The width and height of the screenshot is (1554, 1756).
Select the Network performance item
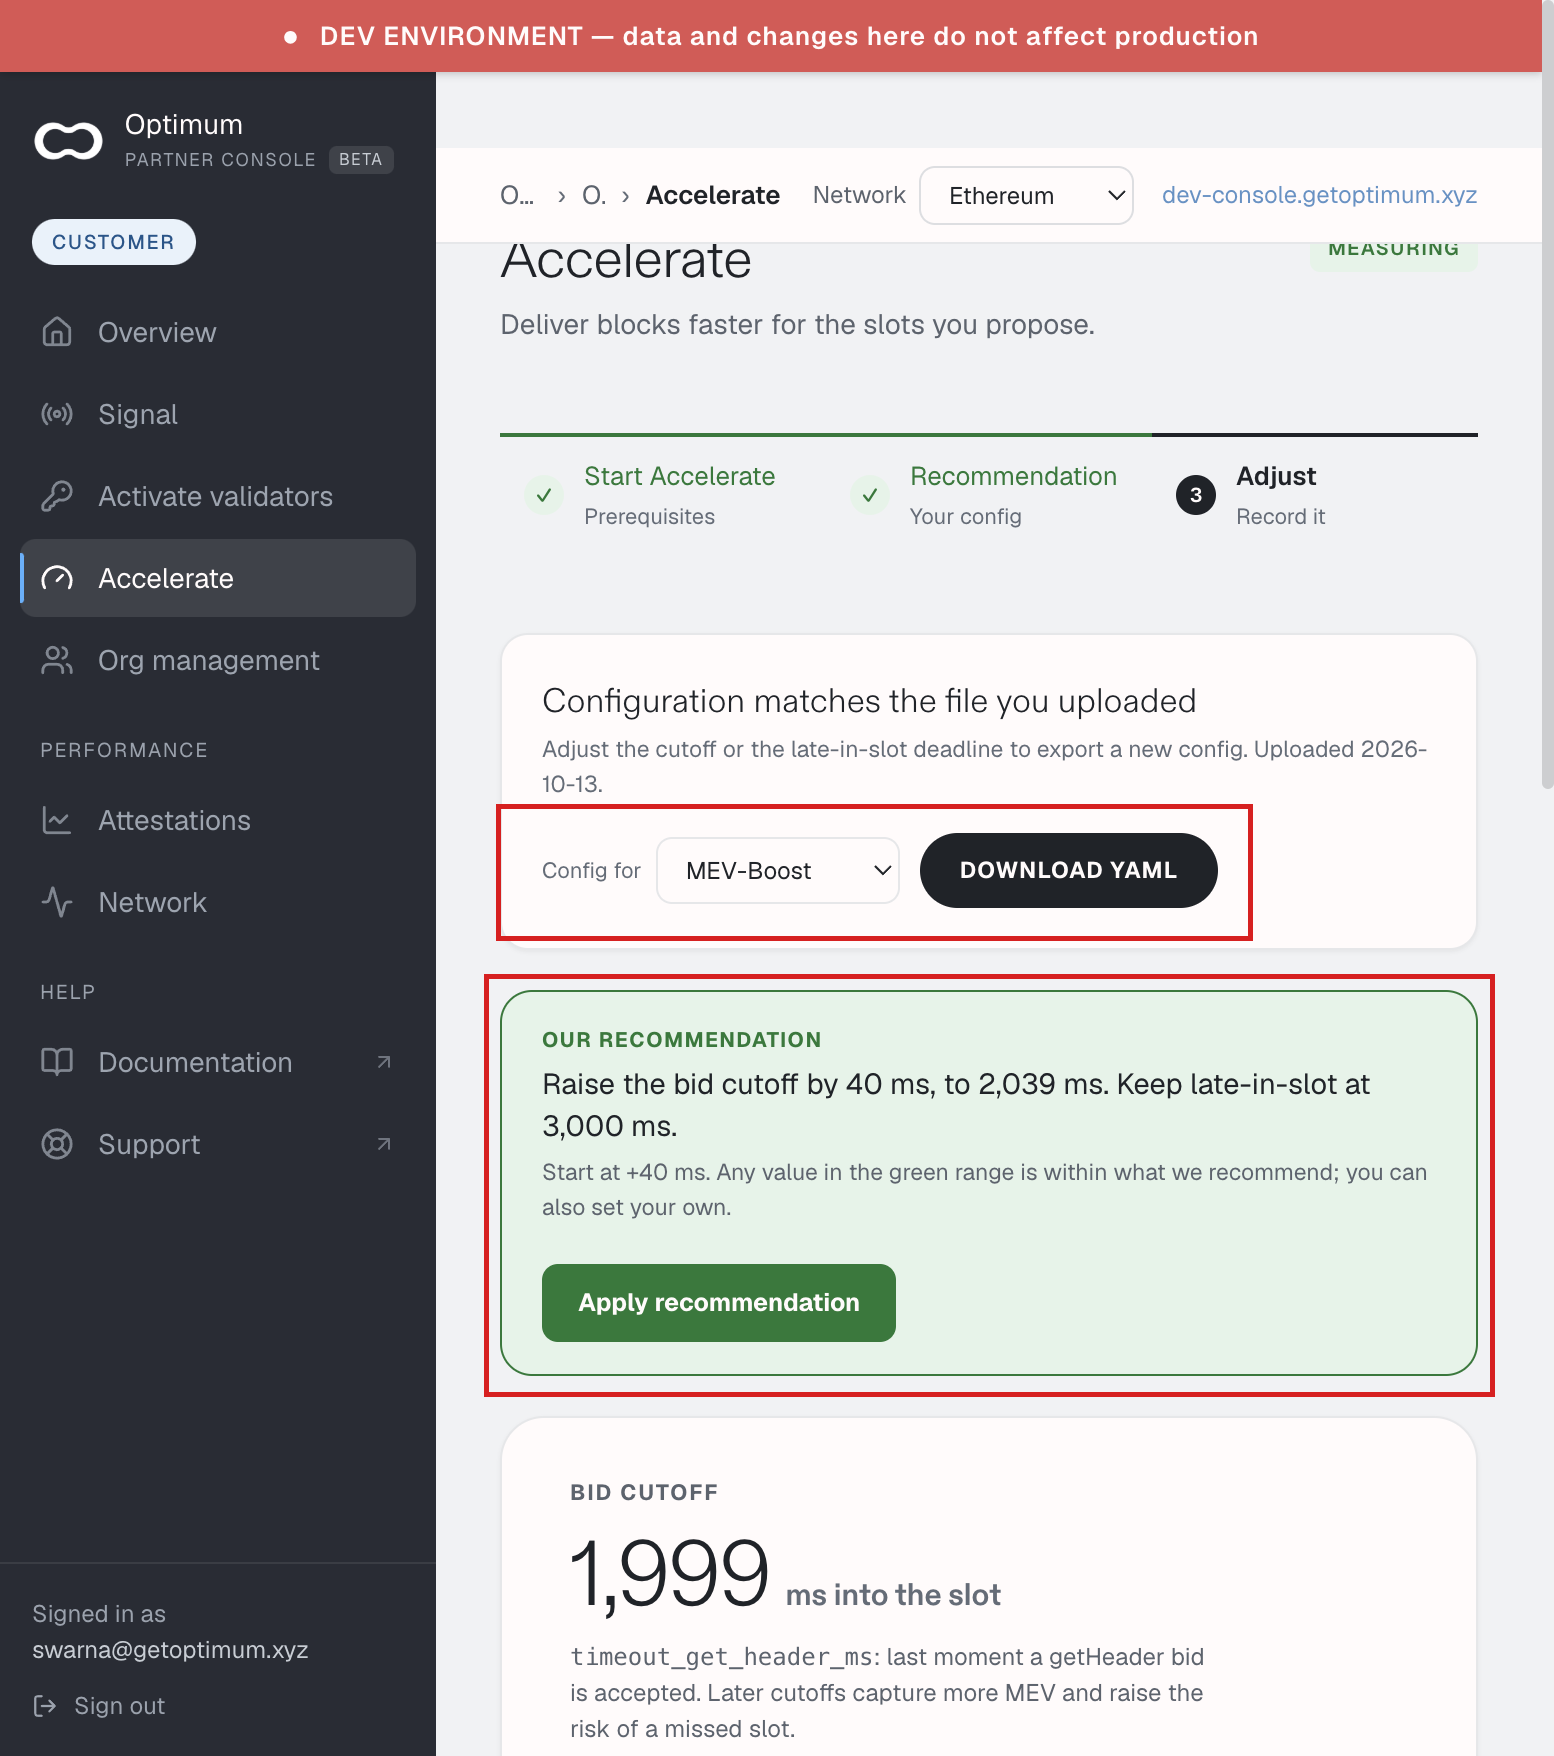pyautogui.click(x=218, y=902)
